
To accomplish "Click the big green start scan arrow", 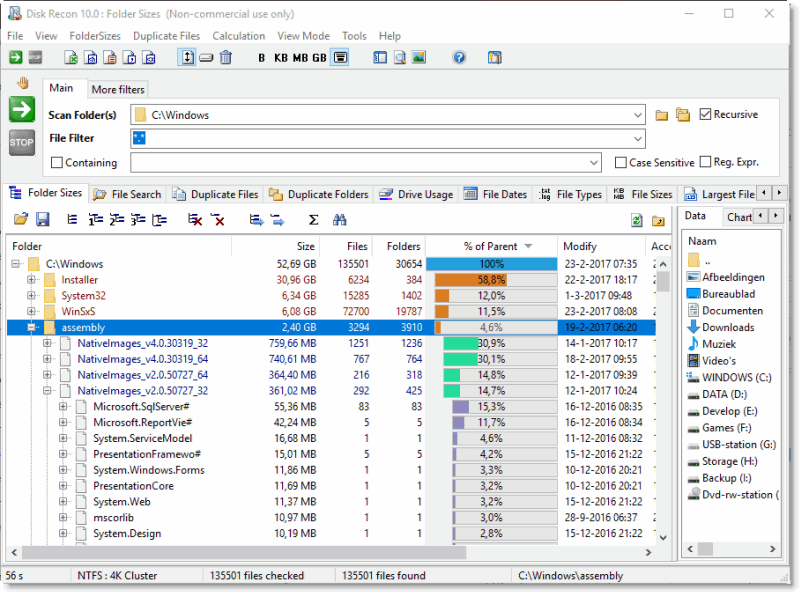I will (x=21, y=109).
